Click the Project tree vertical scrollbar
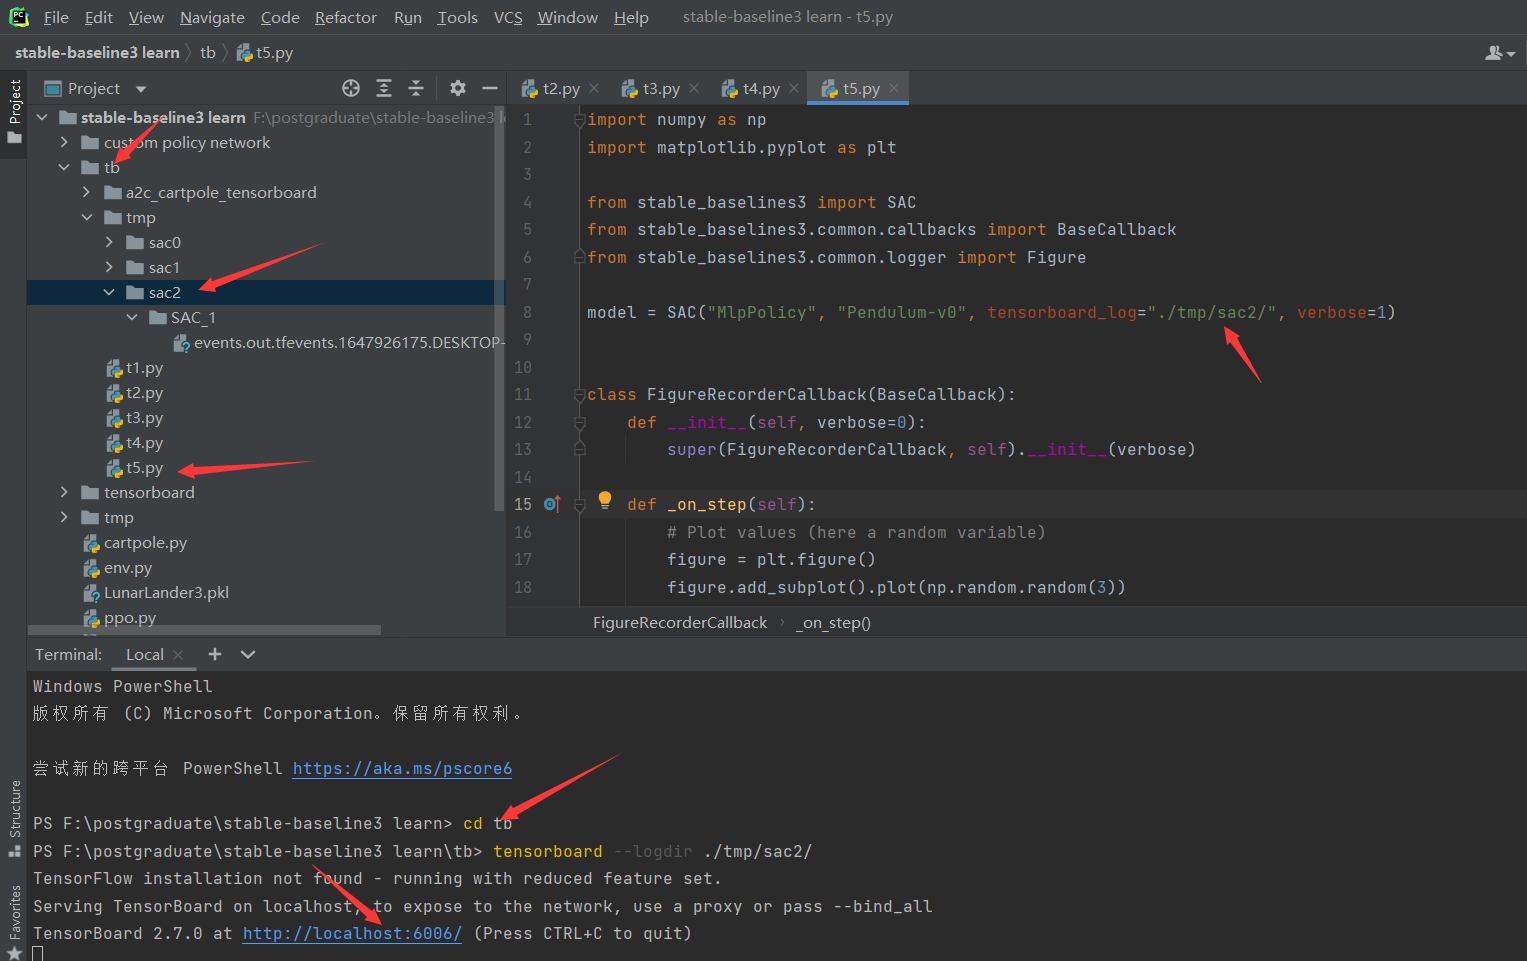Screen dimensions: 1527x961 (499, 308)
